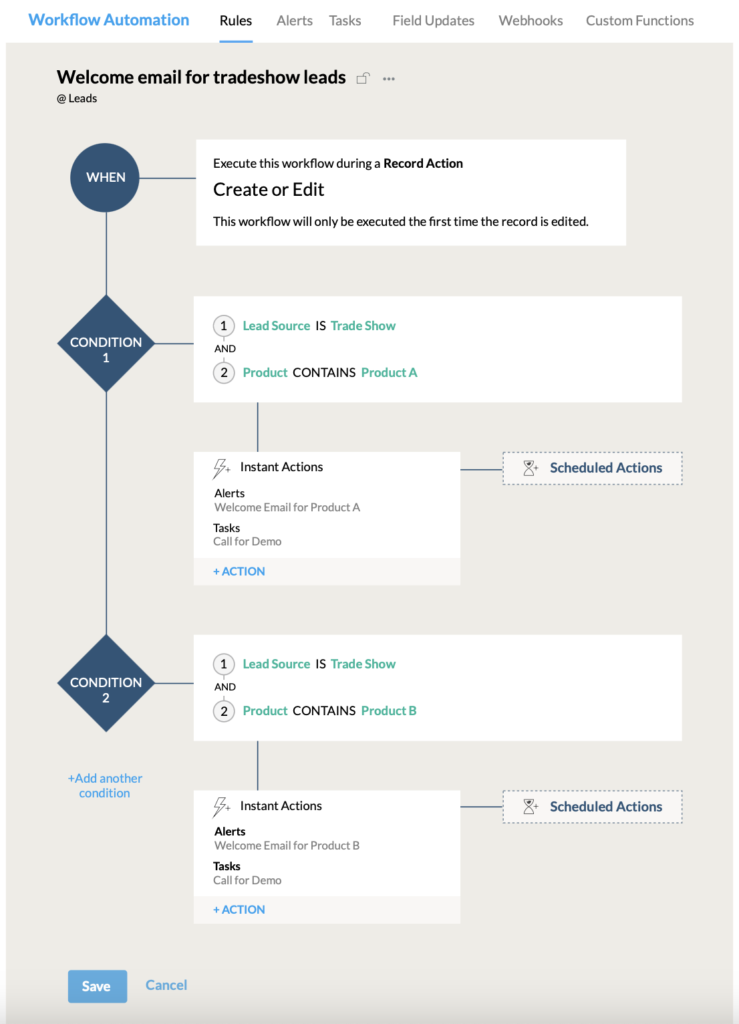Cancel editing the workflow
This screenshot has height=1024, width=739.
(166, 985)
